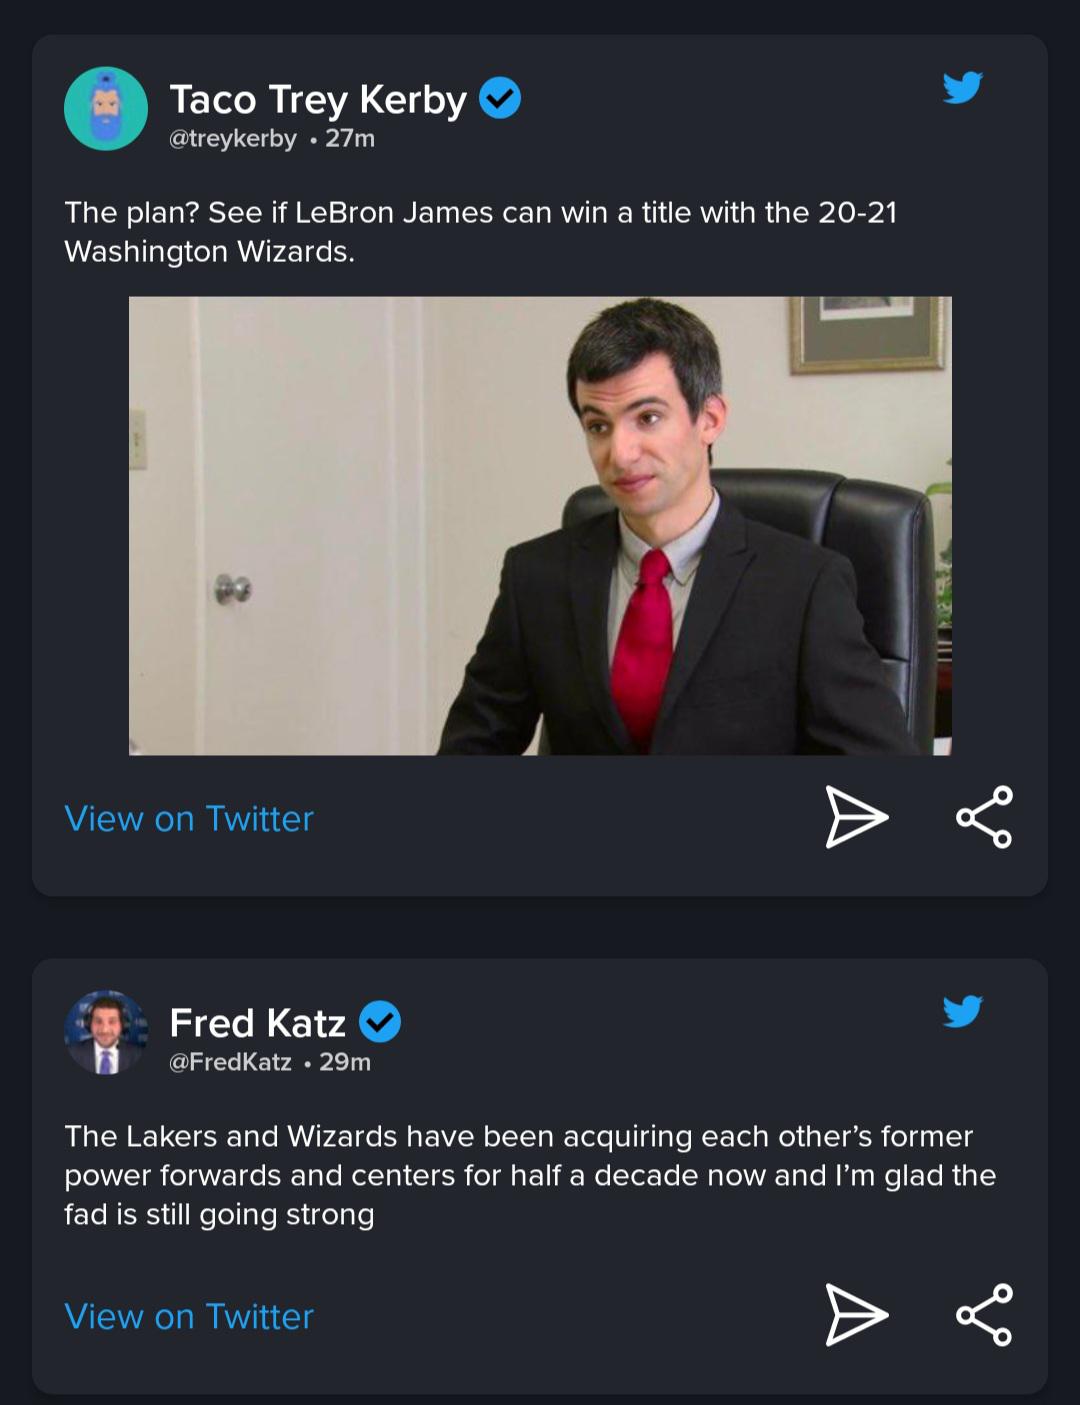Click the 29m timestamp on Fred Katz's tweet

pos(345,1062)
